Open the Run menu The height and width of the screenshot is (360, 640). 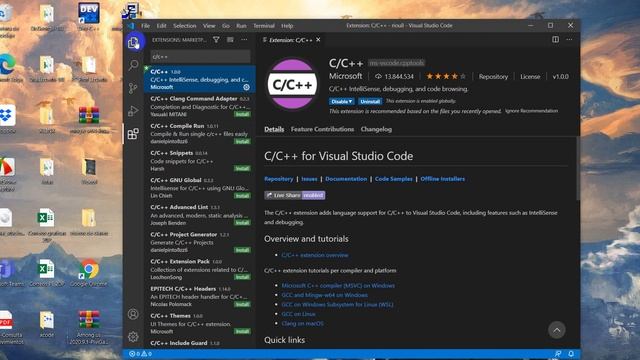[x=241, y=26]
